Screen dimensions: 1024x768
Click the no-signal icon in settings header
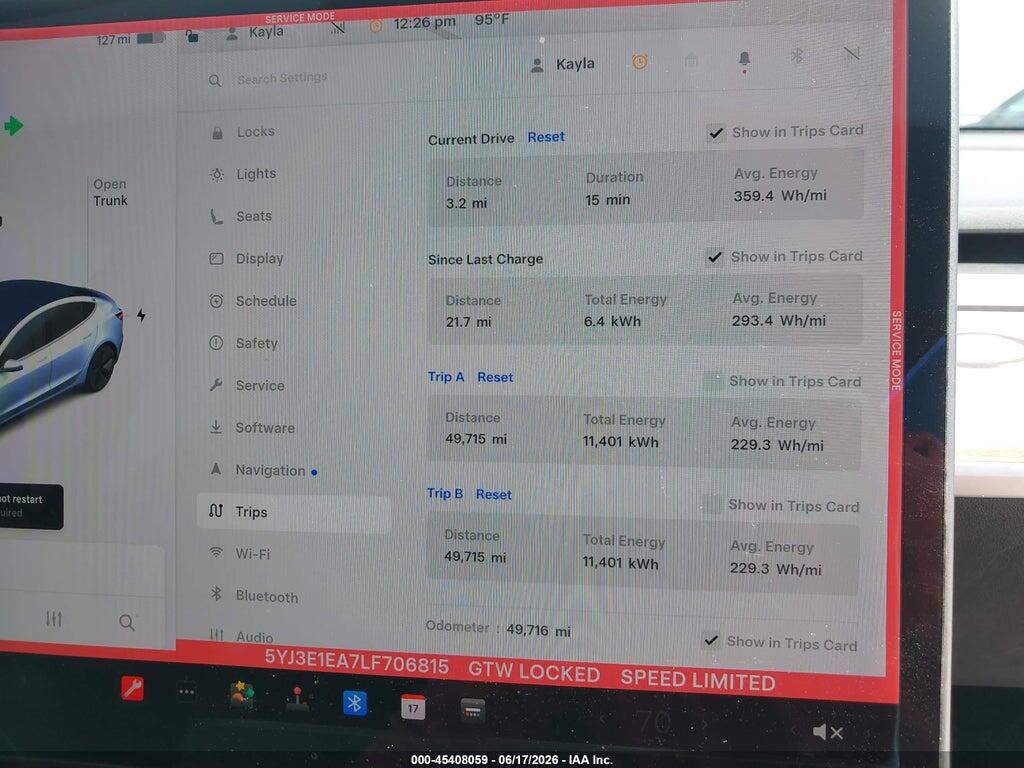coord(851,53)
